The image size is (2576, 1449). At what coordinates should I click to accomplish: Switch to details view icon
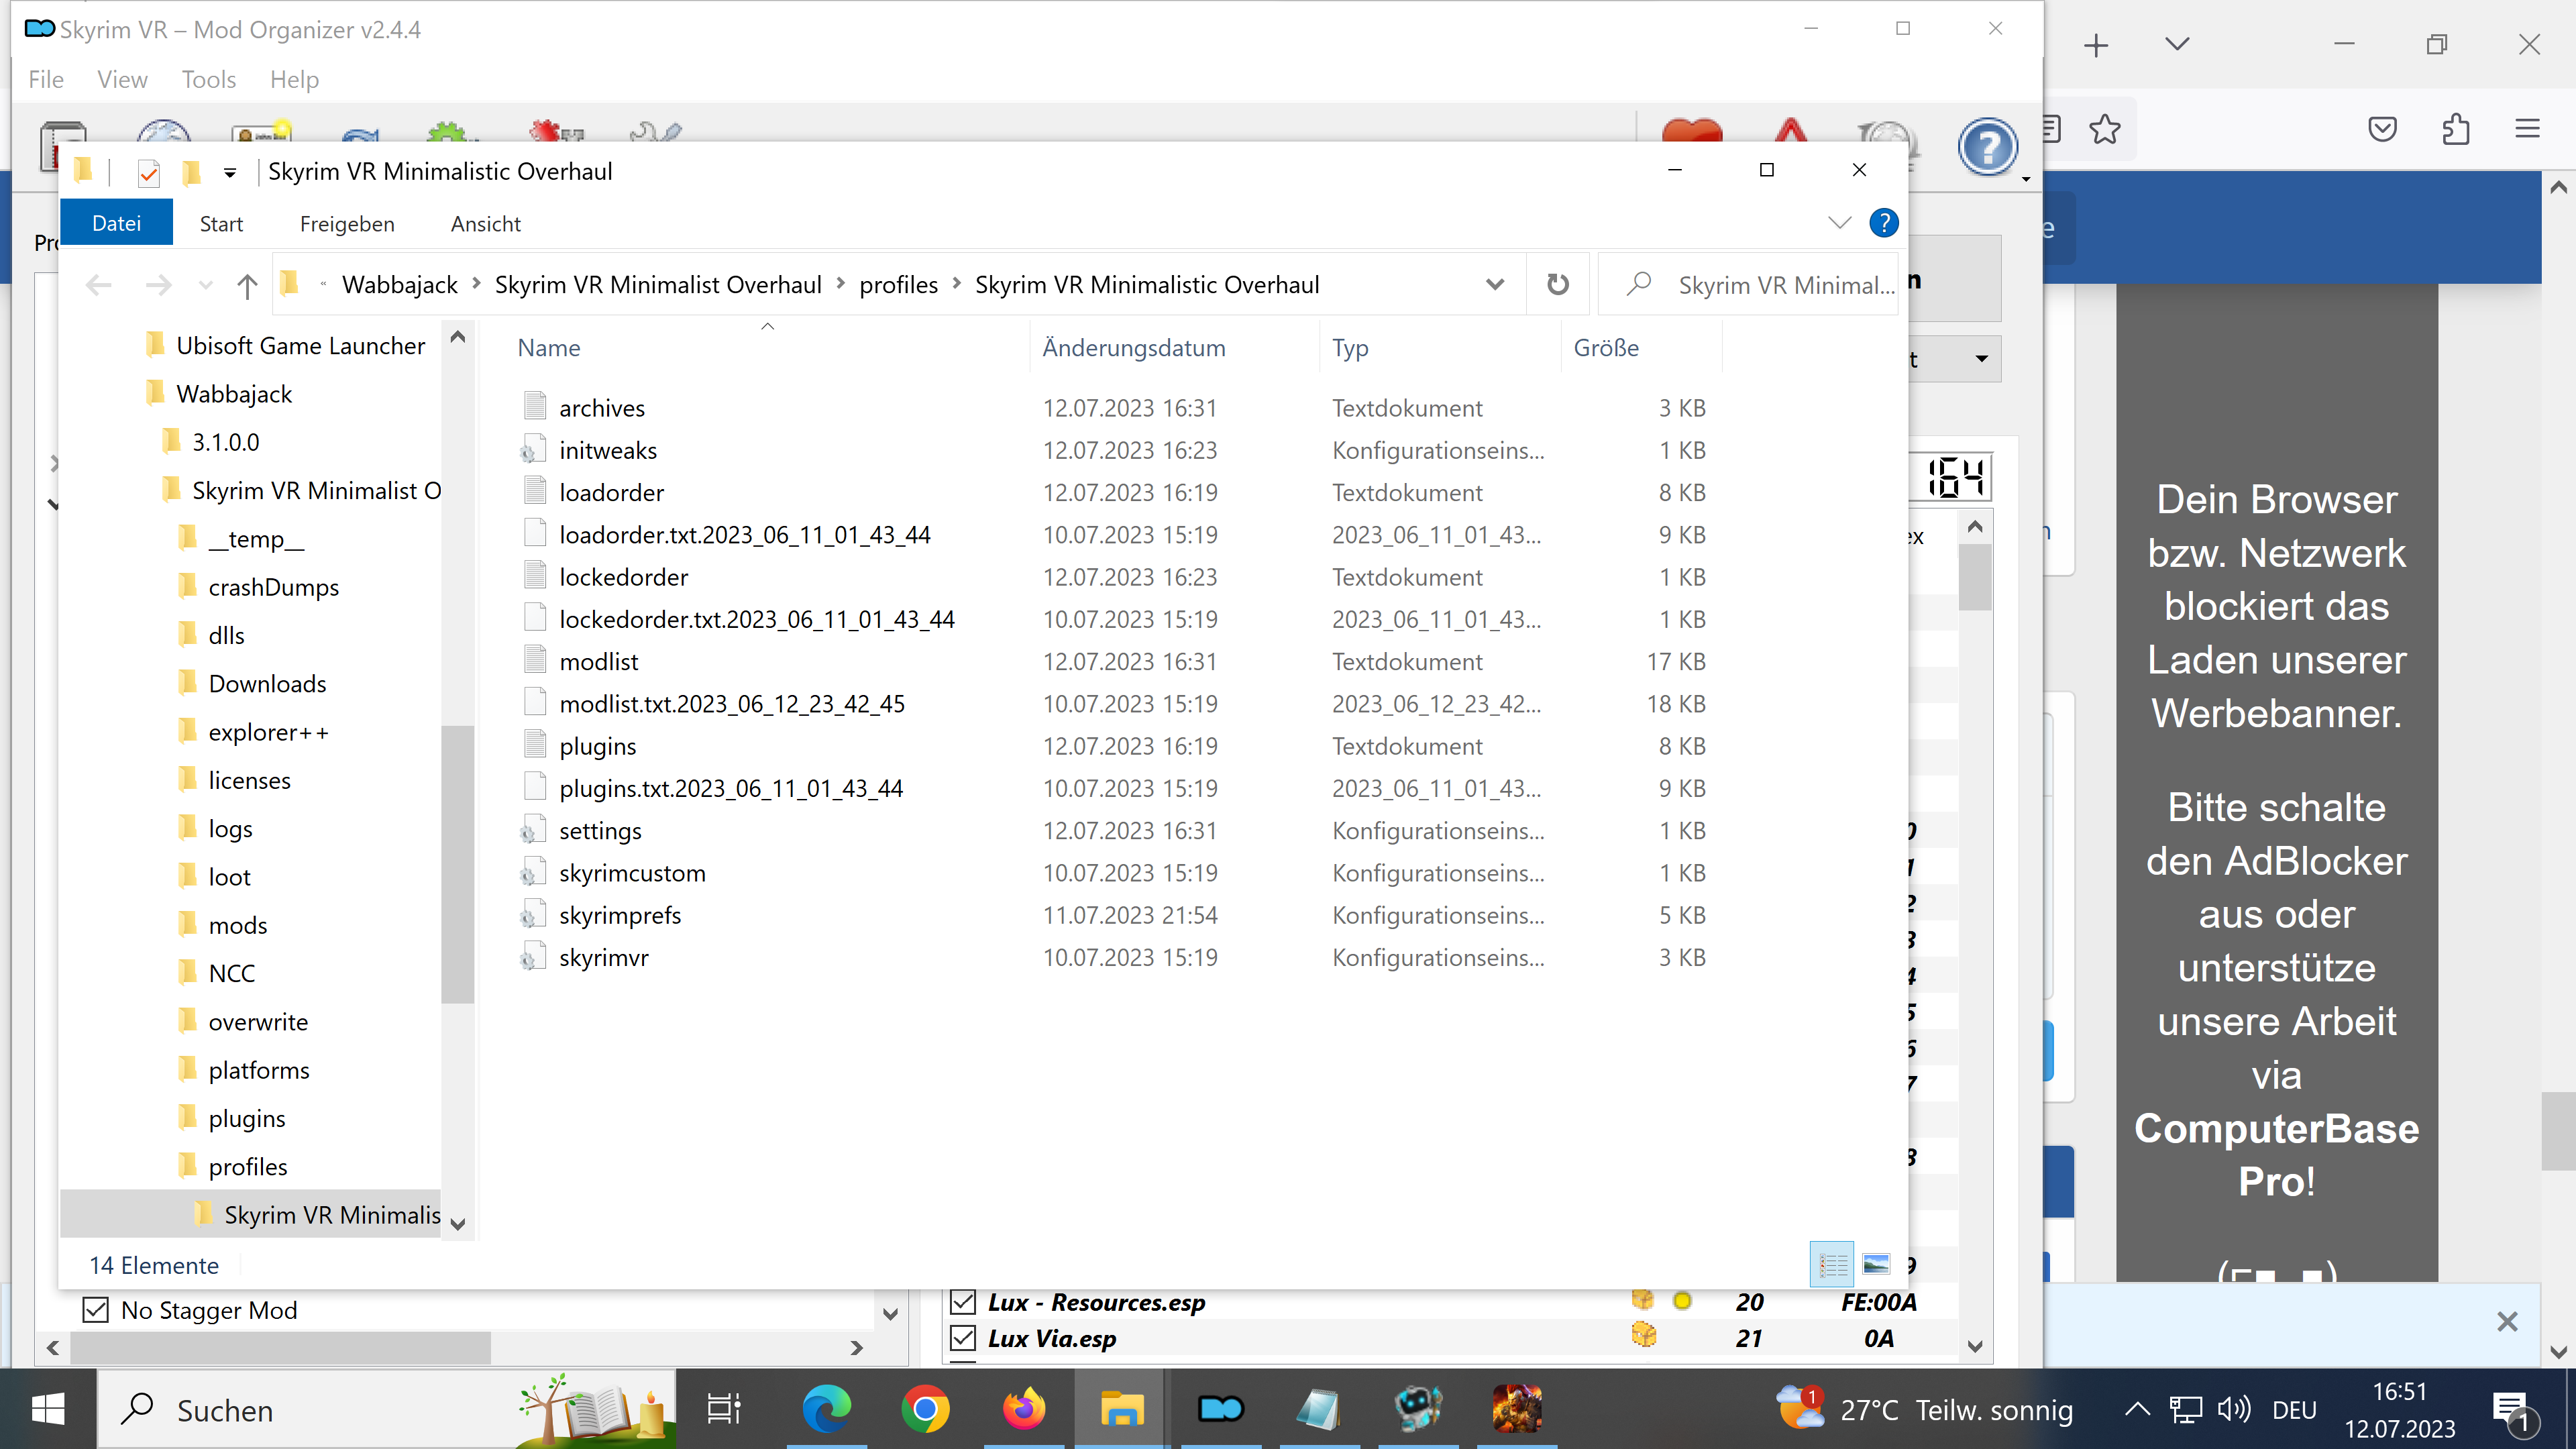1832,1264
